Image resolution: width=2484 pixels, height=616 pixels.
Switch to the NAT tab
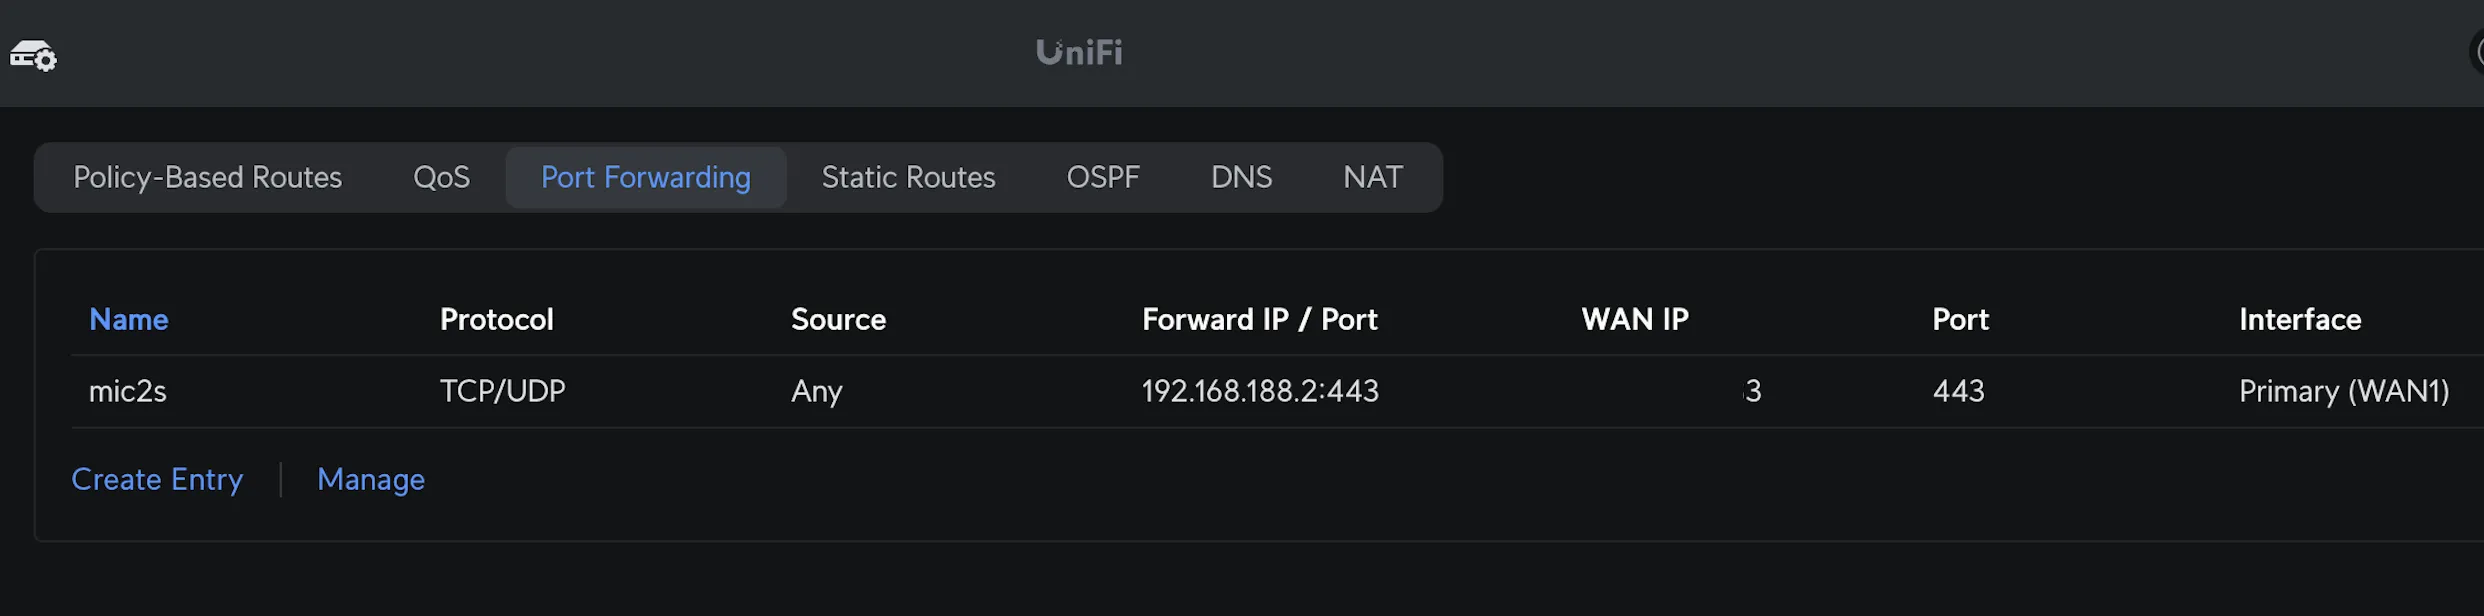pos(1373,177)
